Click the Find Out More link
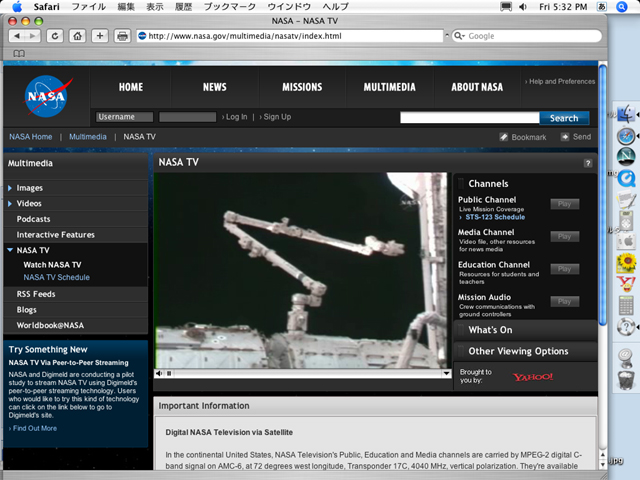This screenshot has width=640, height=480. 35,428
